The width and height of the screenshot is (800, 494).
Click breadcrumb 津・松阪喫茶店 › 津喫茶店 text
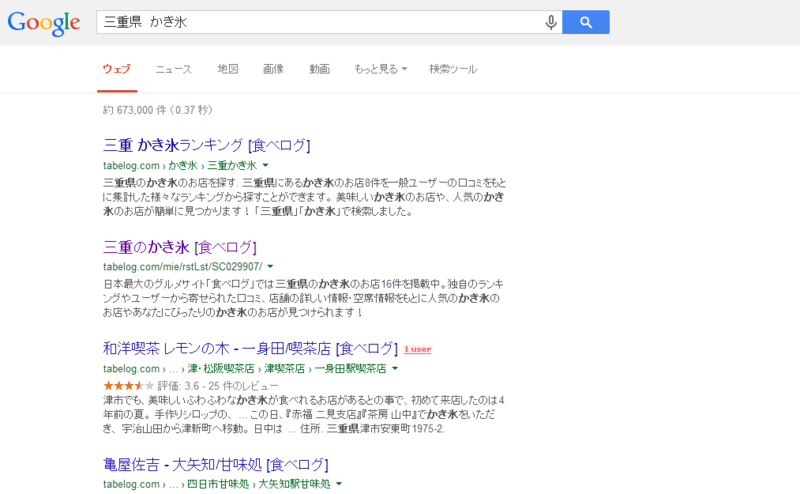point(246,368)
